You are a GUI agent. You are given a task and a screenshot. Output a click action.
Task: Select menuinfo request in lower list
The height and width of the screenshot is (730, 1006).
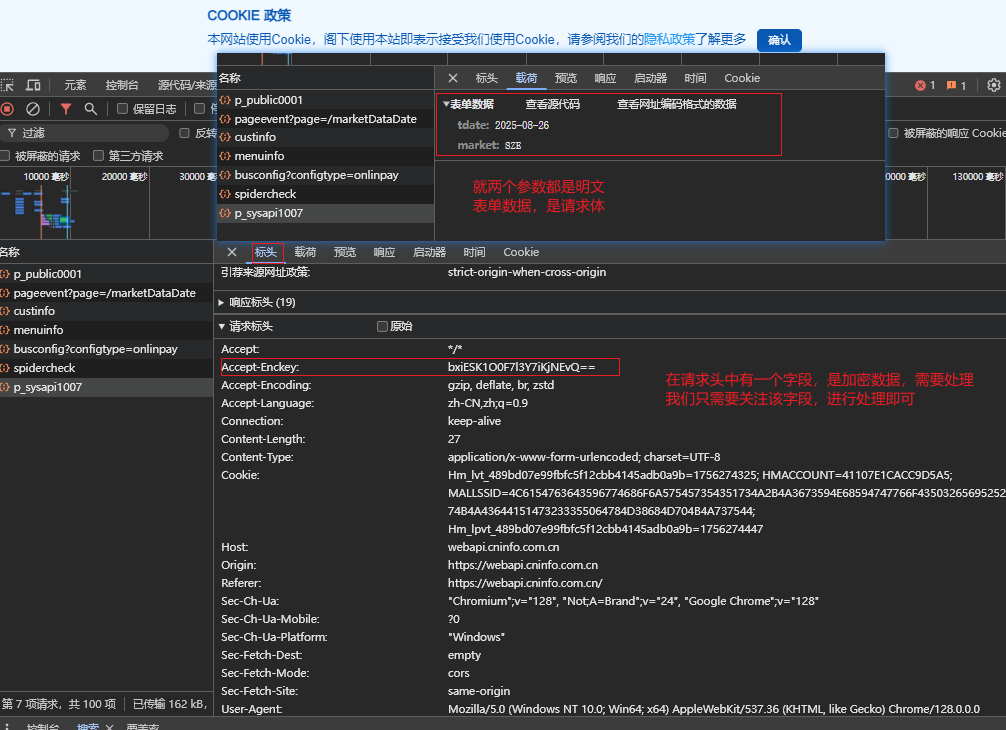point(107,330)
